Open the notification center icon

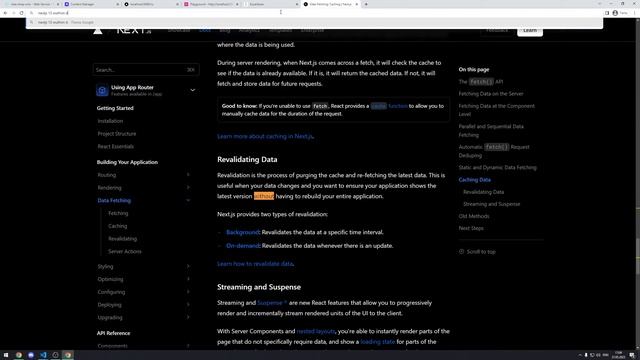632,355
